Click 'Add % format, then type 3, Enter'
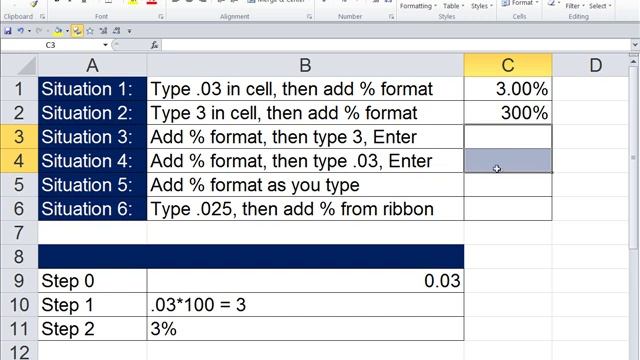 305,137
